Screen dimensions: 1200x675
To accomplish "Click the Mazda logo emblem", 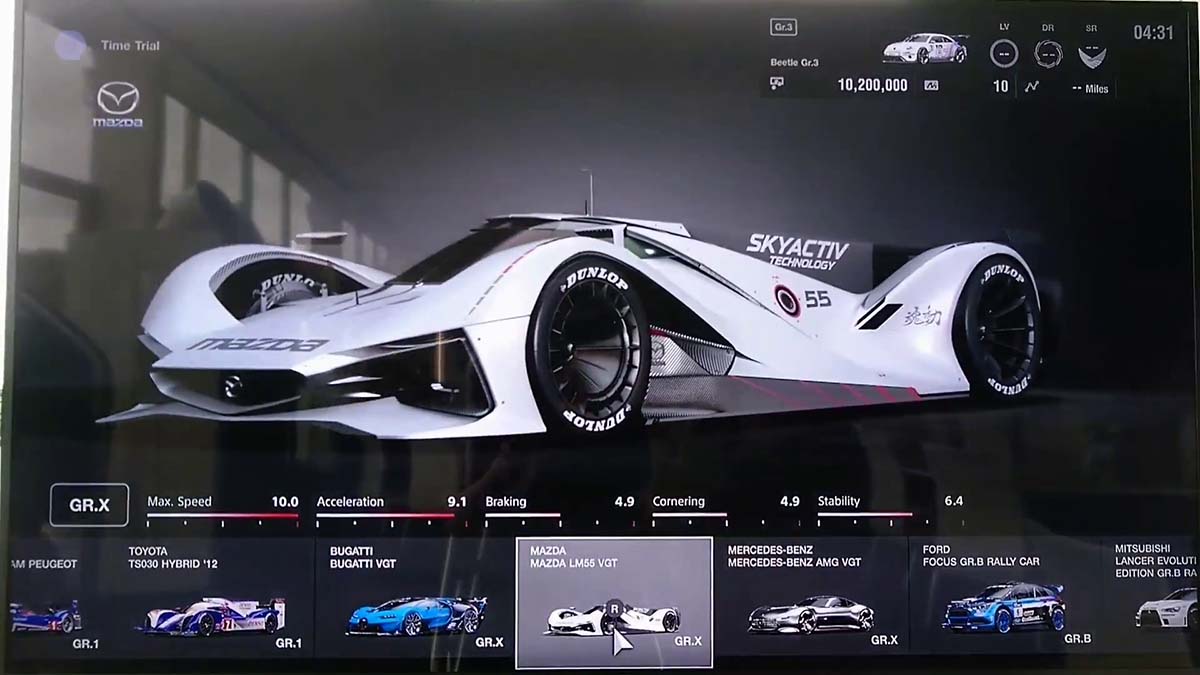I will 118,105.
